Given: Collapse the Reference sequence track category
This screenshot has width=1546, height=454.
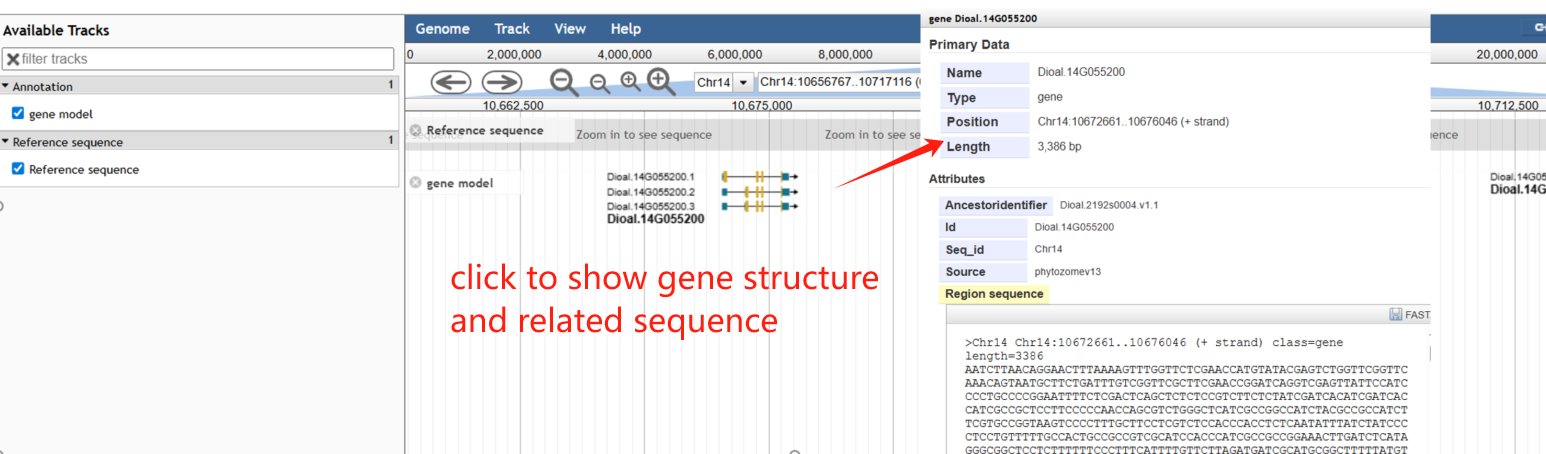Looking at the screenshot, I should coord(6,142).
